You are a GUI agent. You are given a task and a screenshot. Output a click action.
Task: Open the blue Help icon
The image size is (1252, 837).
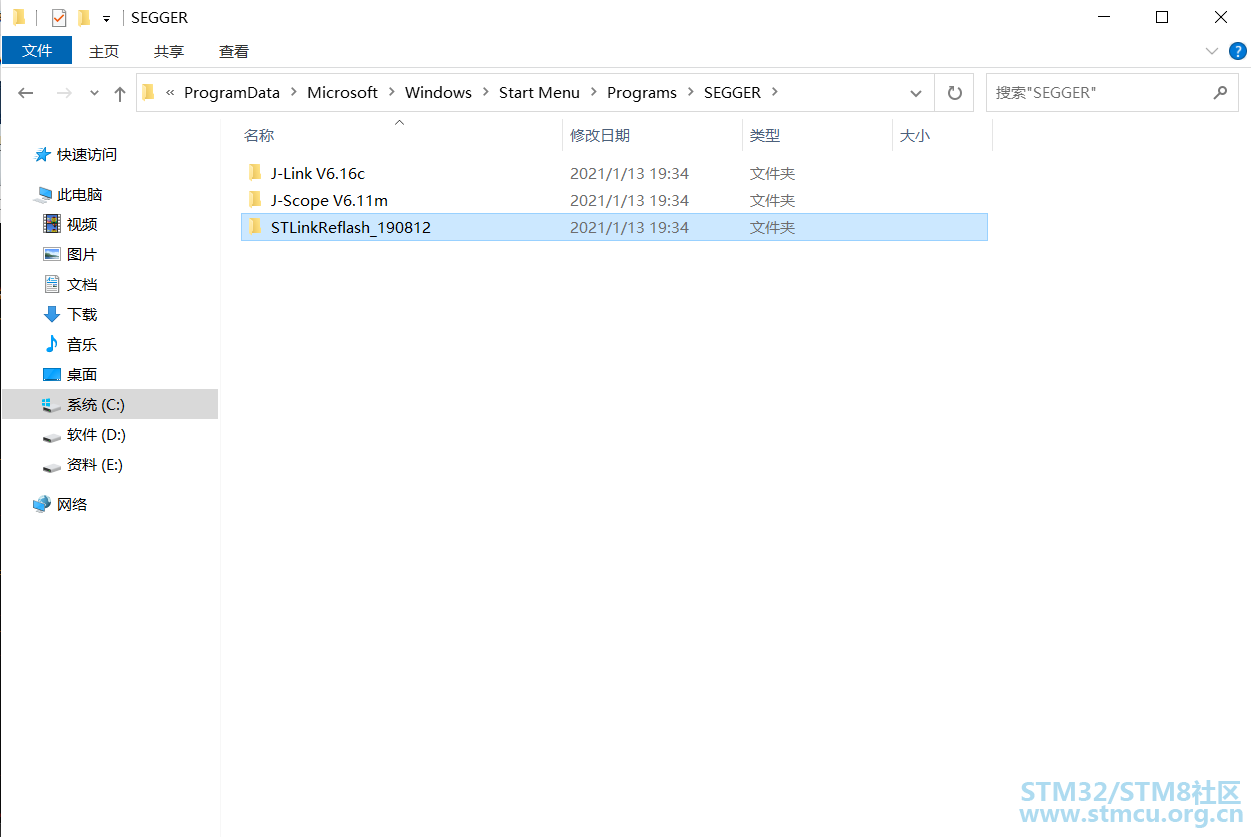tap(1238, 51)
